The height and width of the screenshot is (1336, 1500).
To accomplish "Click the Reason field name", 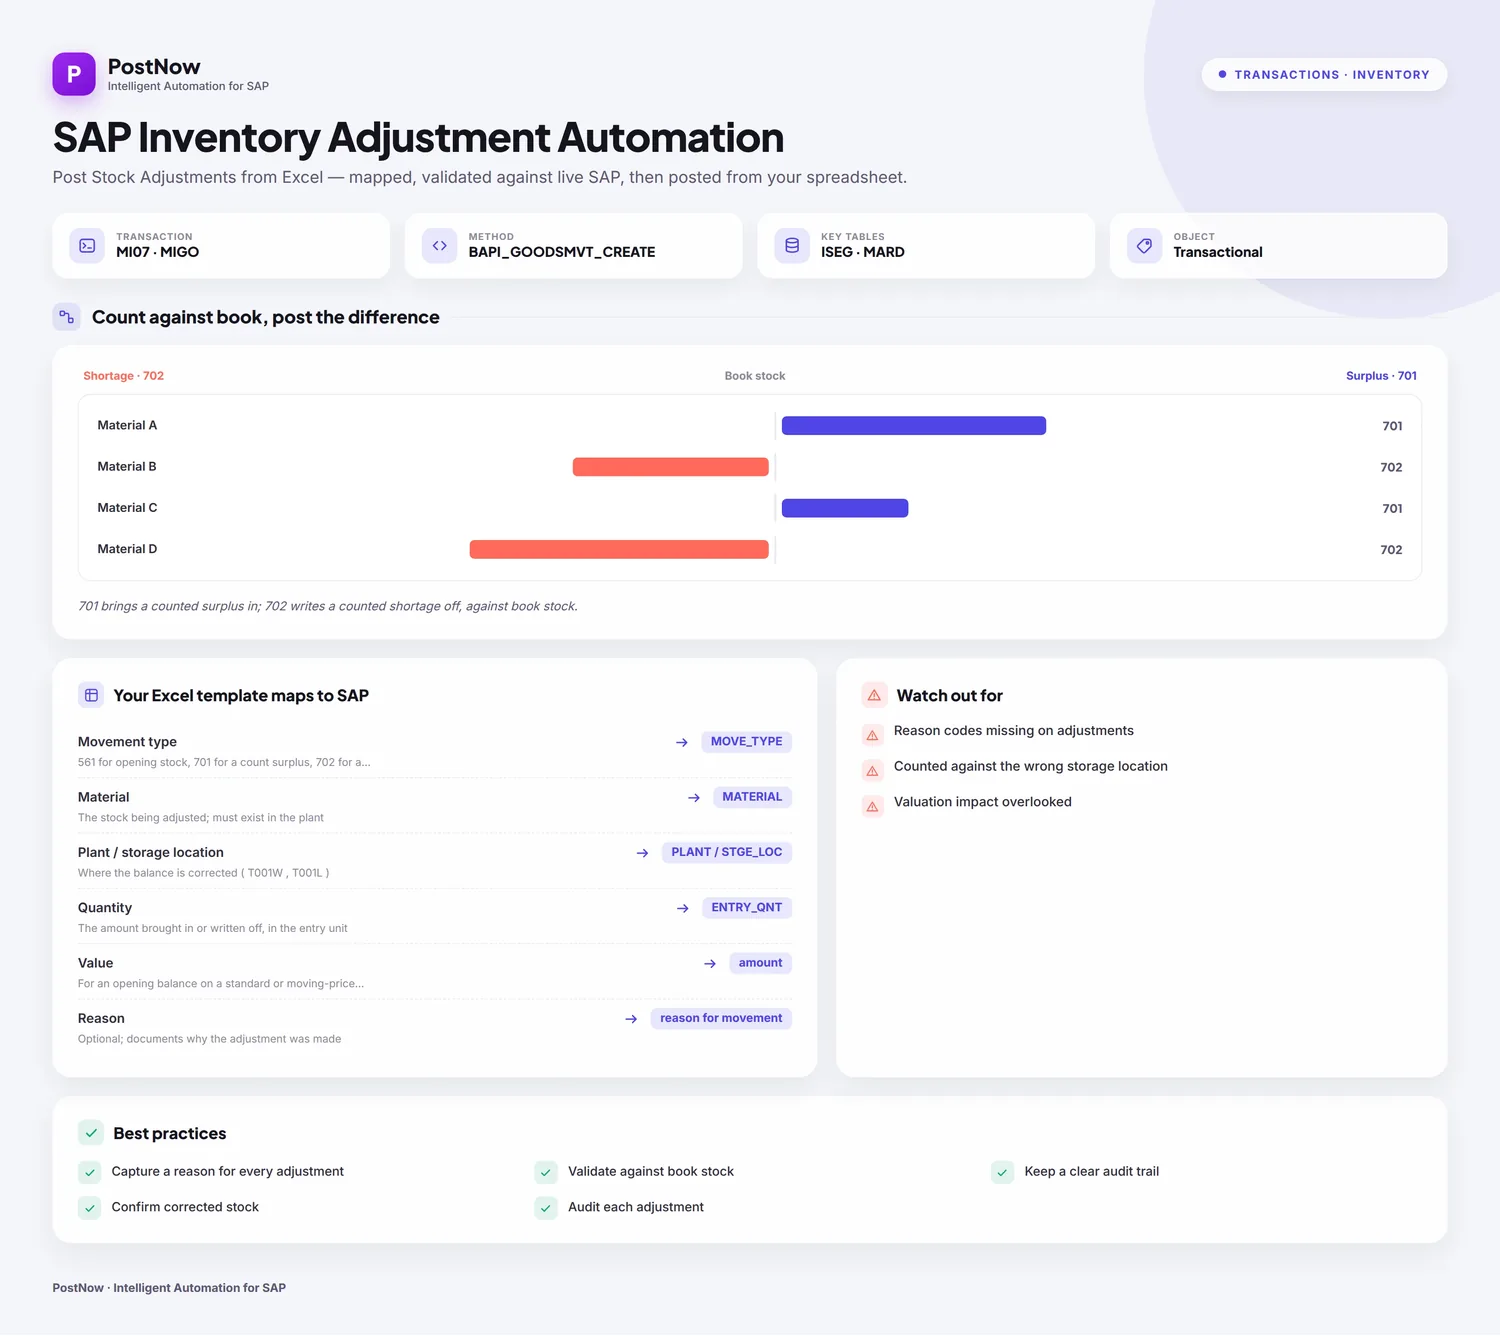I will (x=101, y=1018).
